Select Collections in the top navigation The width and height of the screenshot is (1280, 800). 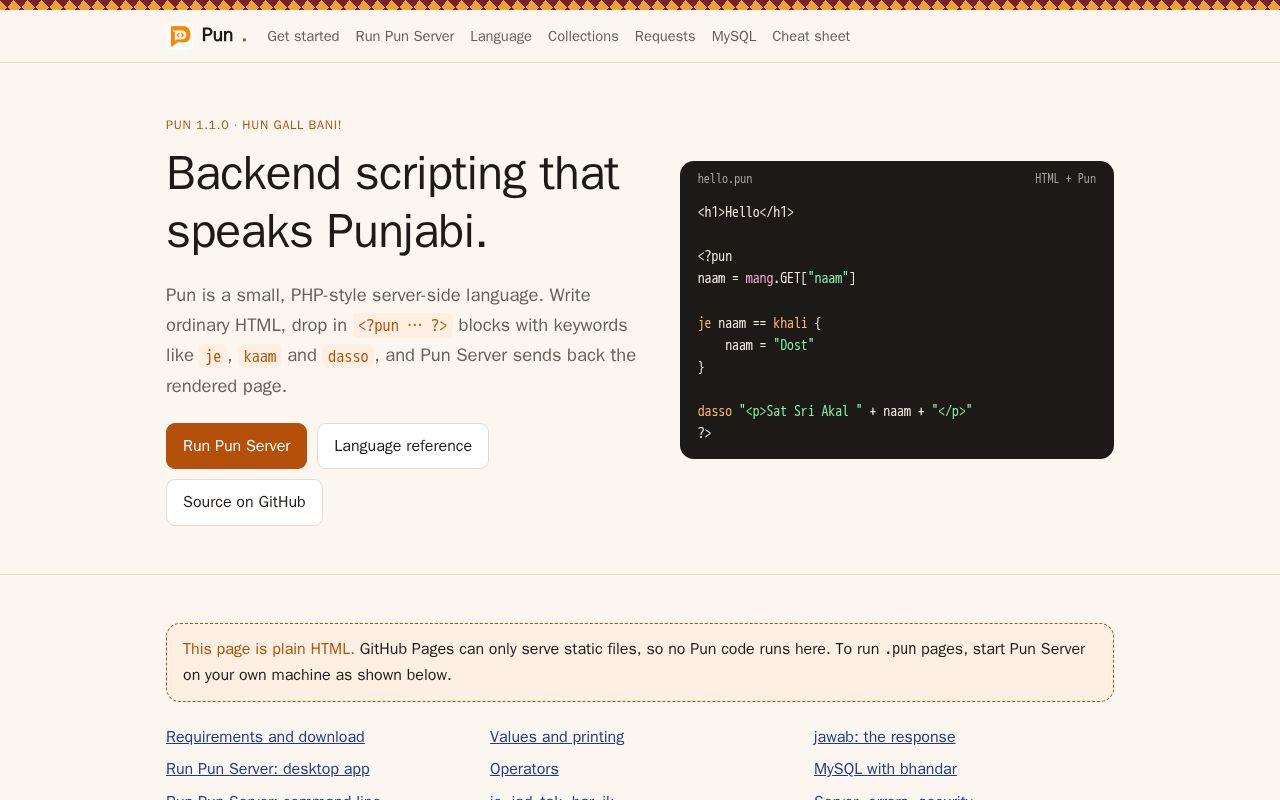coord(583,36)
